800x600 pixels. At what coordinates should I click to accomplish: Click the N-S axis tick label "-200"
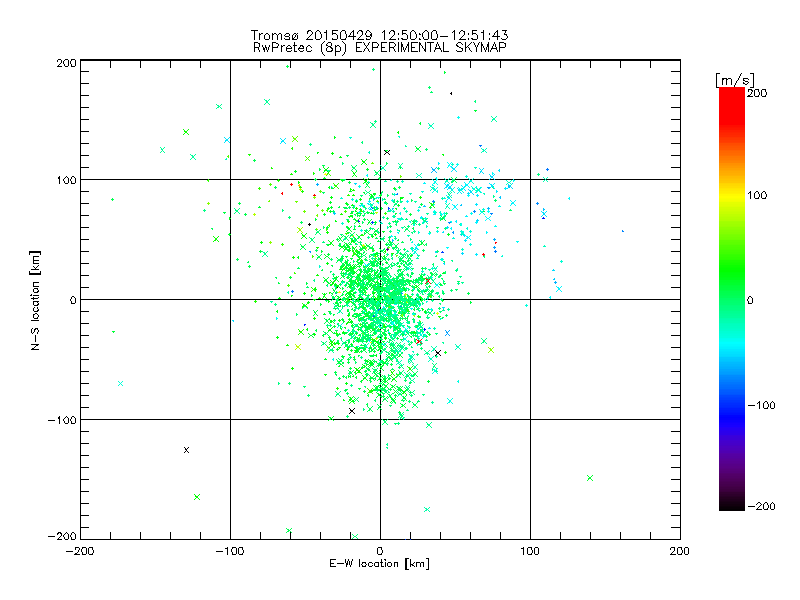[62, 536]
